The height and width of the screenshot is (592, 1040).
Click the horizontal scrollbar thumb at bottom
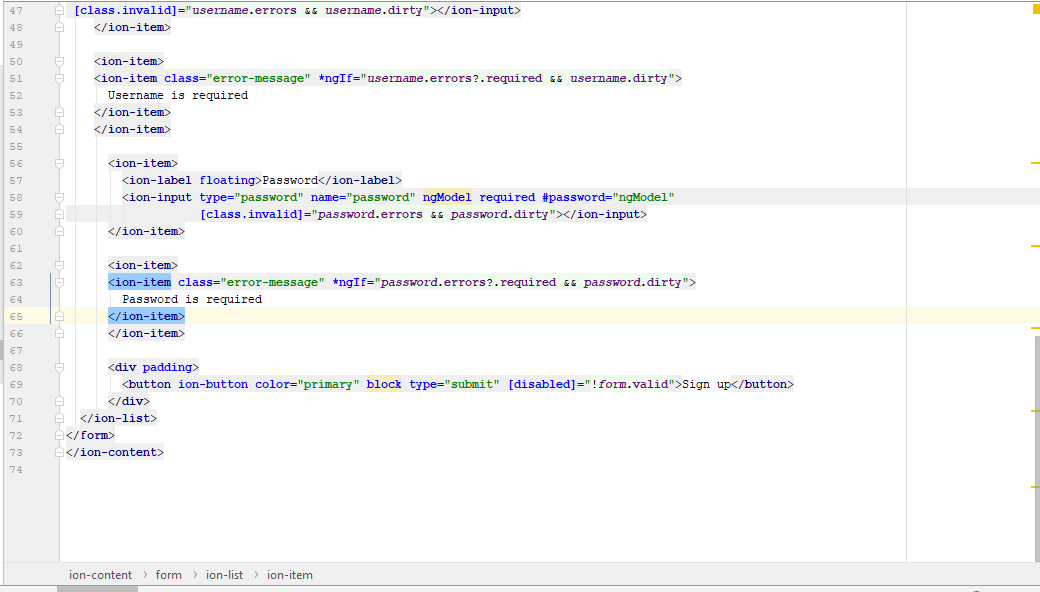pyautogui.click(x=97, y=588)
